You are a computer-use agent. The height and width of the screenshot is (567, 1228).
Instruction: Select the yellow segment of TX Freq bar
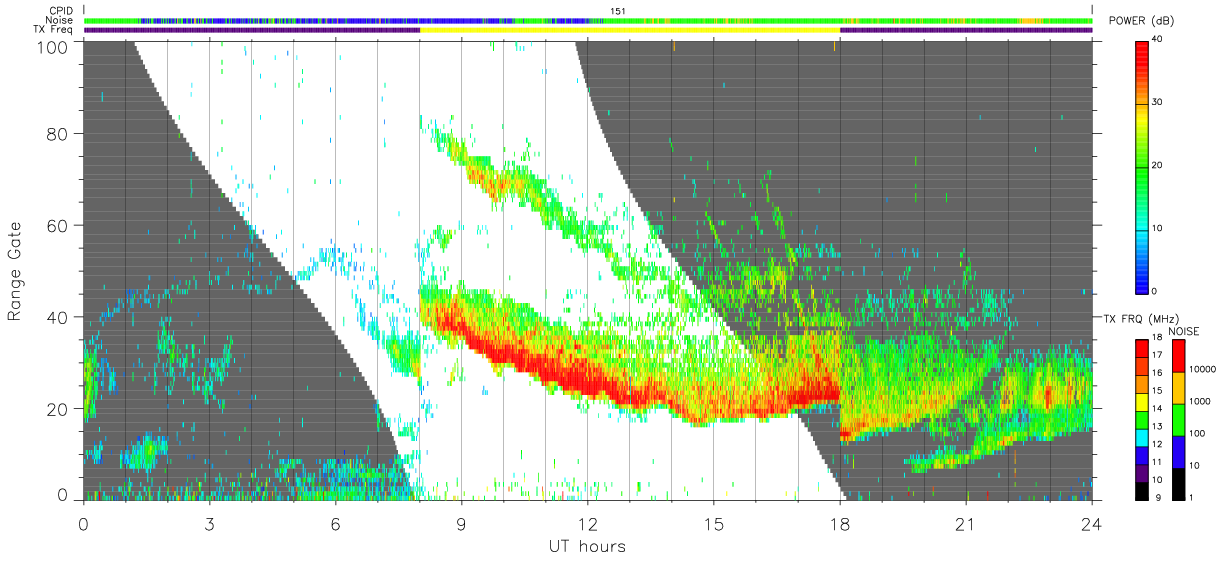click(x=630, y=30)
